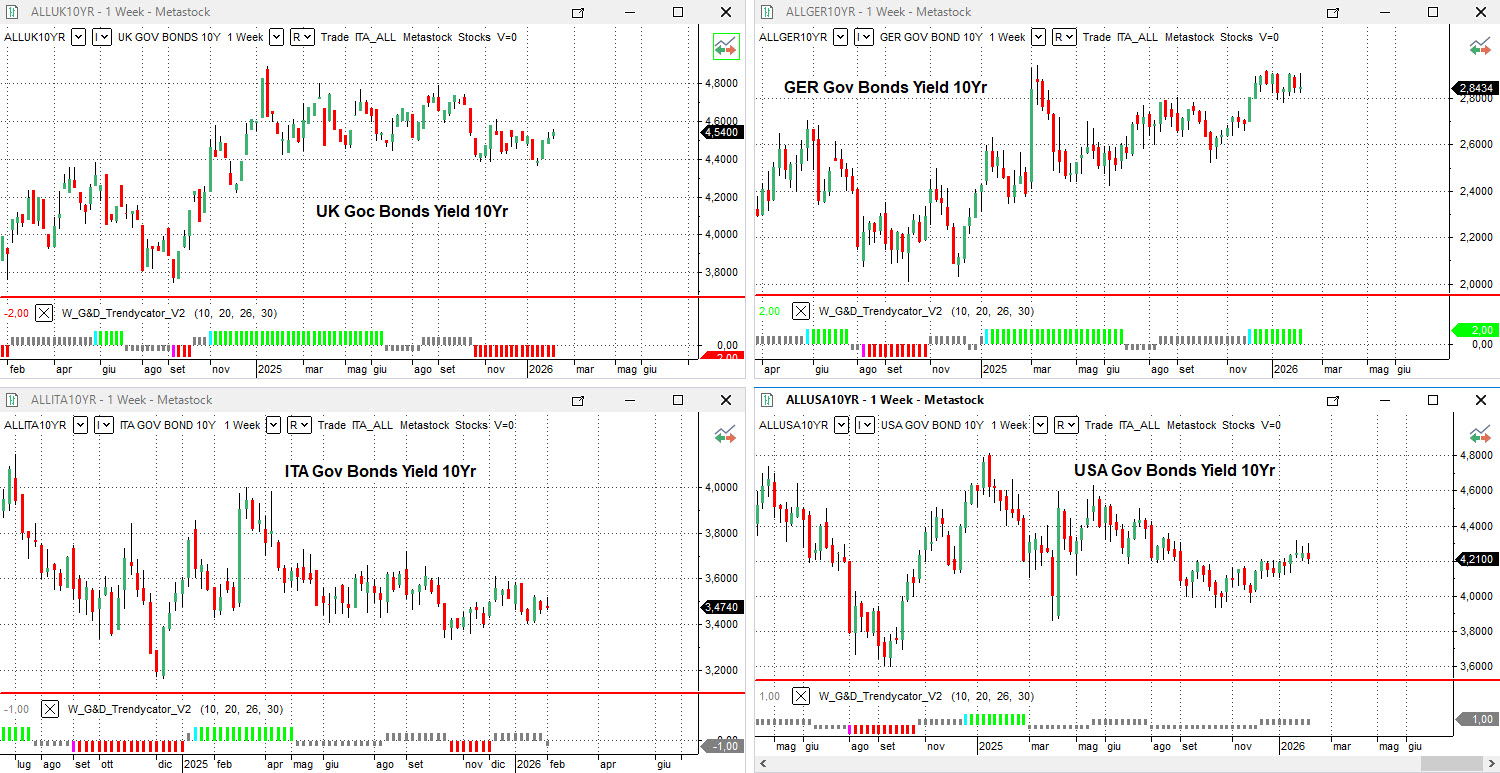
Task: Click the Trade label in UK chart header
Action: click(x=335, y=37)
